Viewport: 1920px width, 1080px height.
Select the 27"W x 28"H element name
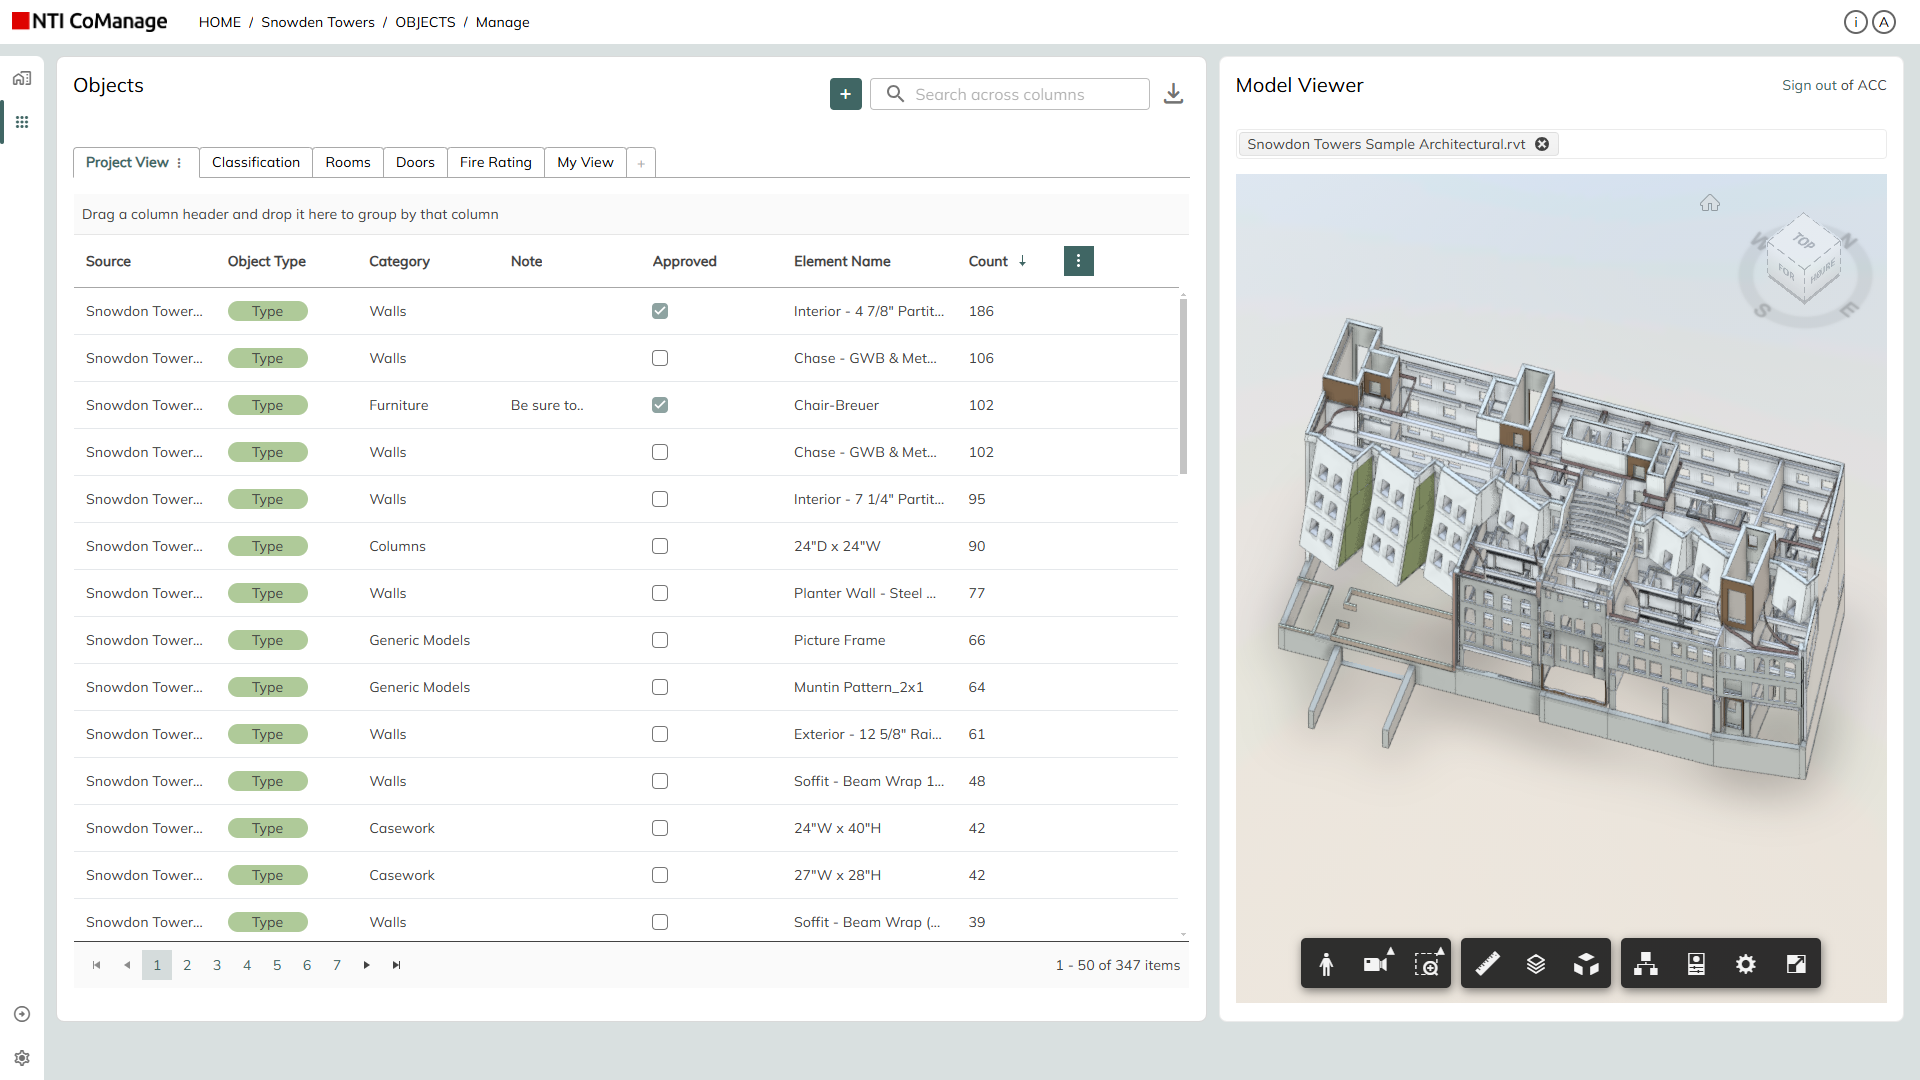pyautogui.click(x=837, y=875)
